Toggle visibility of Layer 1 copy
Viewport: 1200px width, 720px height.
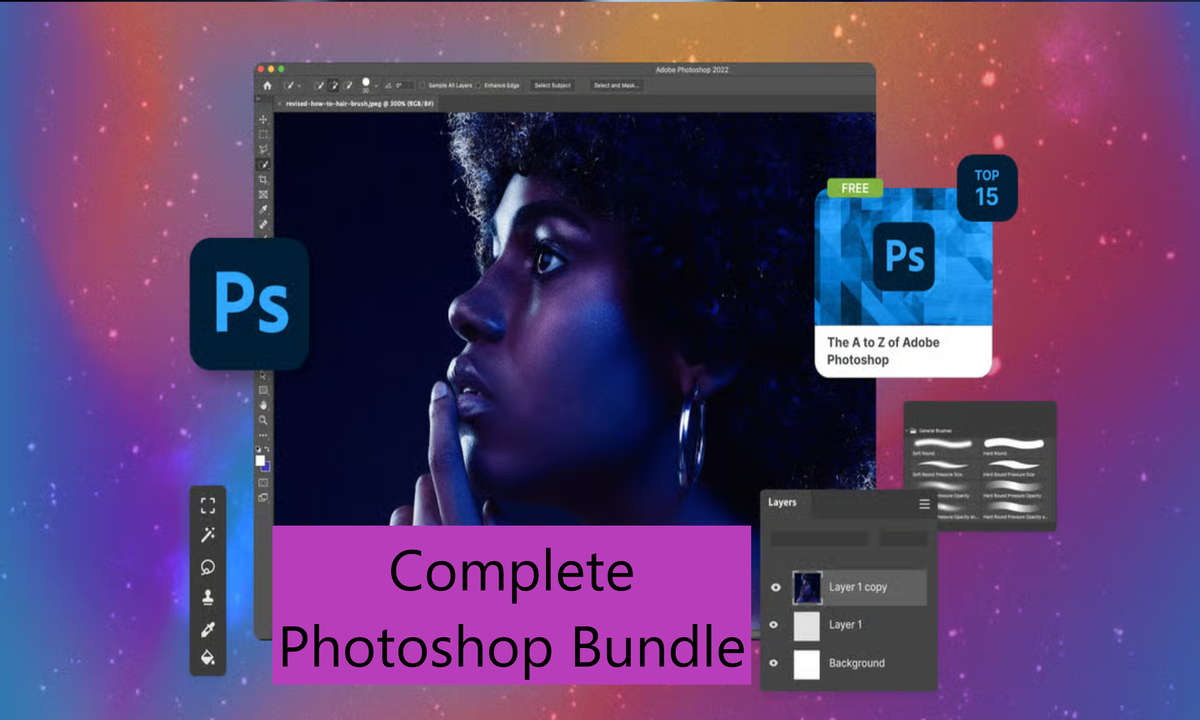(776, 587)
